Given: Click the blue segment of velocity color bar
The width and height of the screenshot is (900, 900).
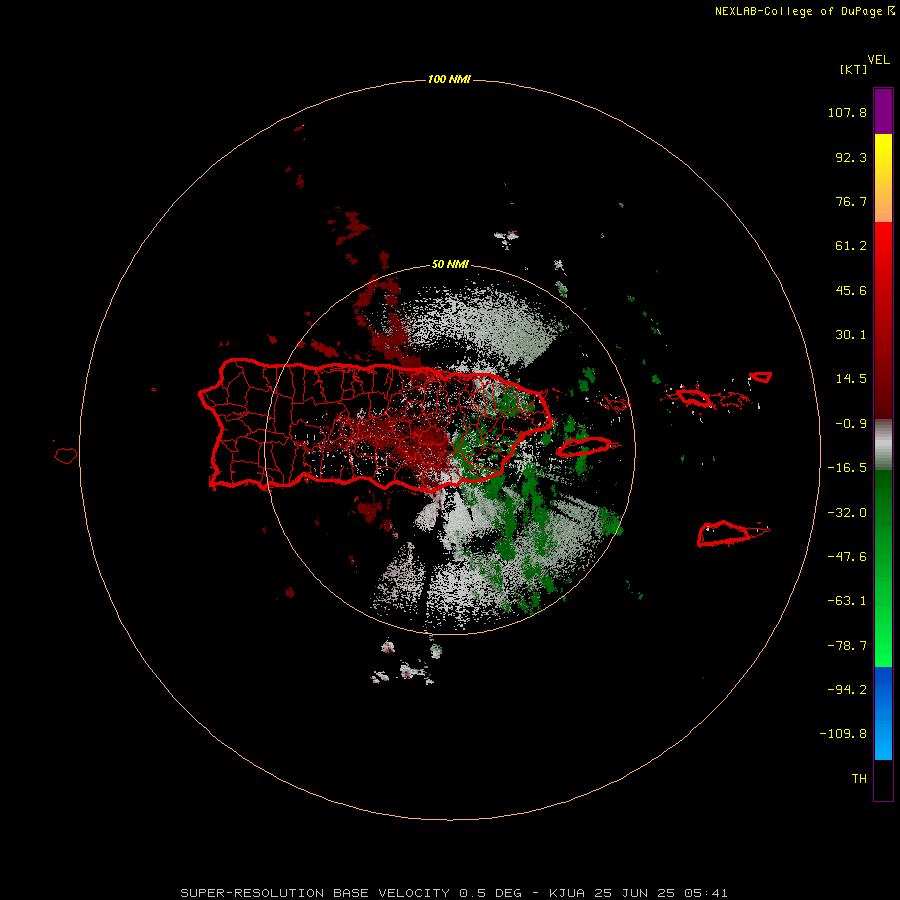Looking at the screenshot, I should click(883, 713).
